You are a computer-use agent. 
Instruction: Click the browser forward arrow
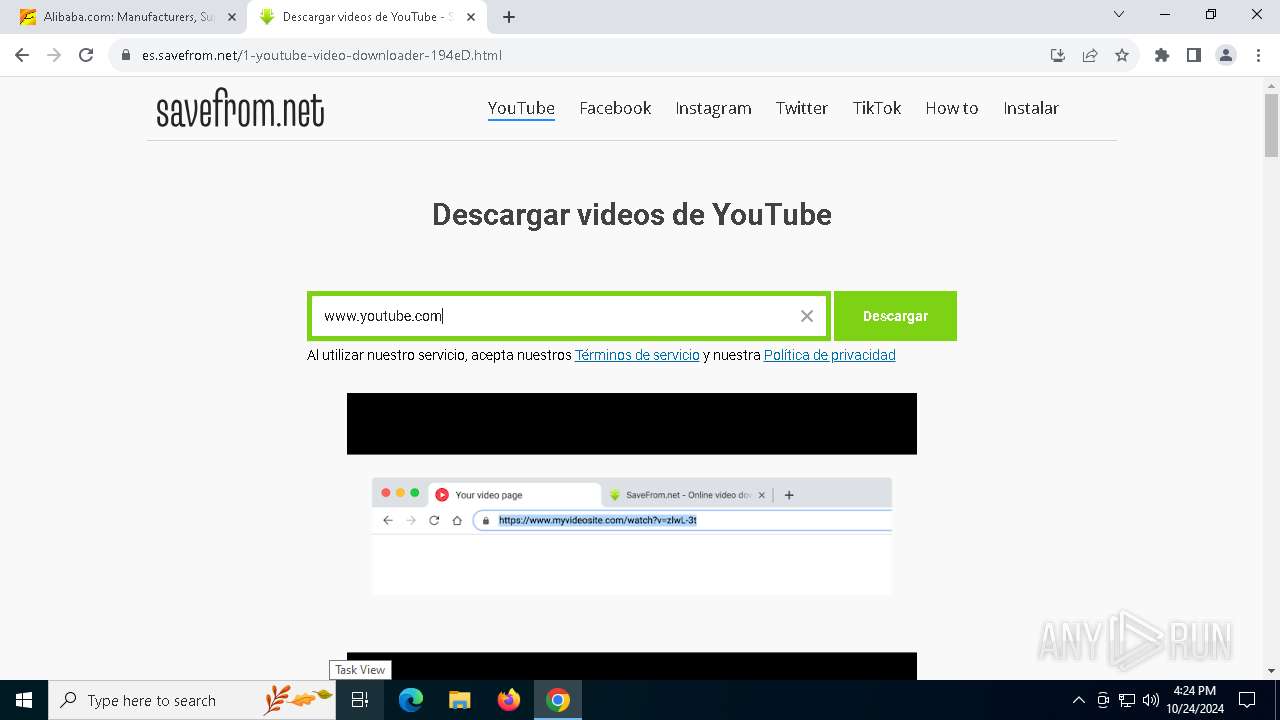click(54, 55)
